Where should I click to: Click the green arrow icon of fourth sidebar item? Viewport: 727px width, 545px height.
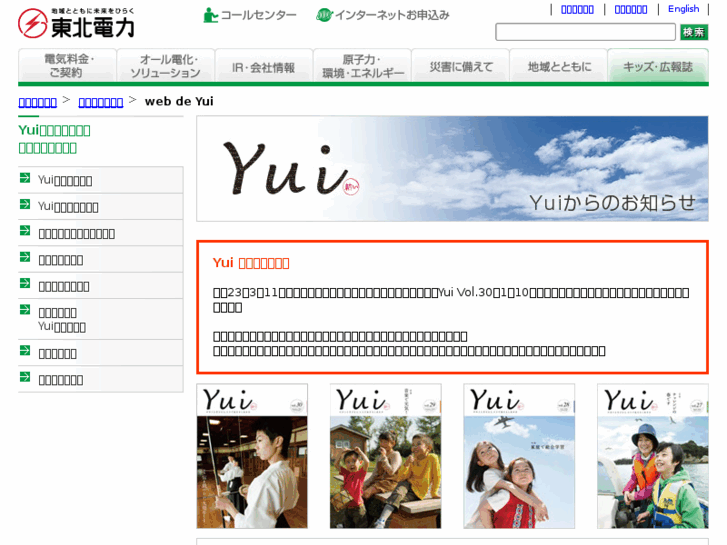[25, 257]
